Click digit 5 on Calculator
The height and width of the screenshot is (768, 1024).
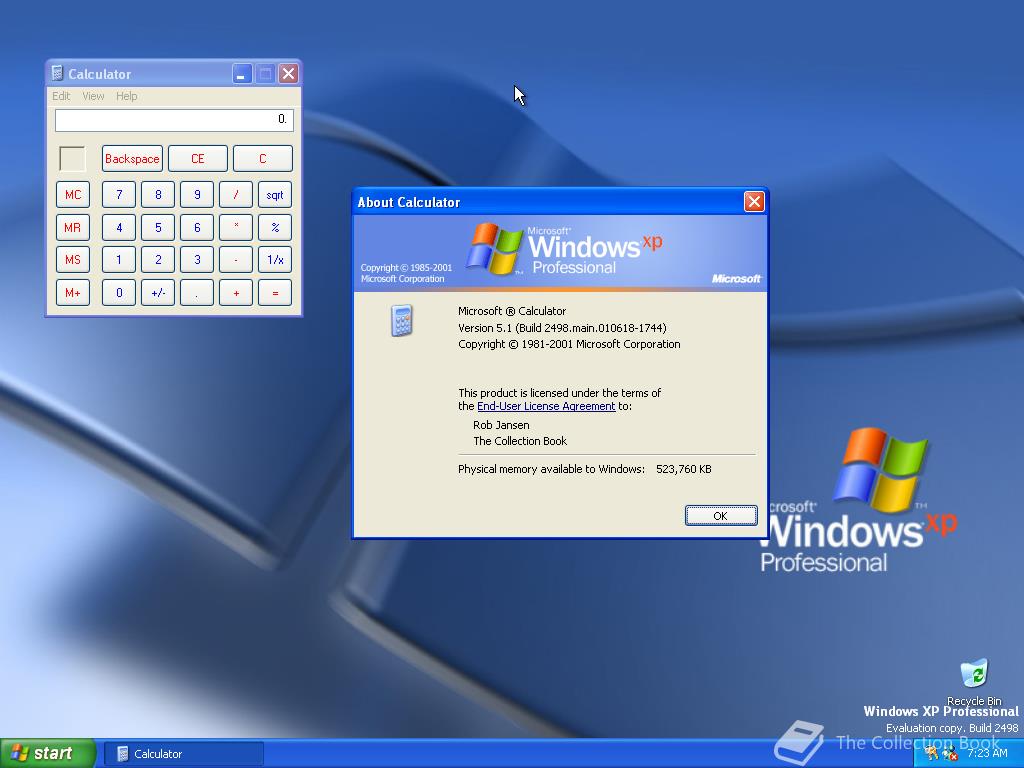pyautogui.click(x=158, y=227)
